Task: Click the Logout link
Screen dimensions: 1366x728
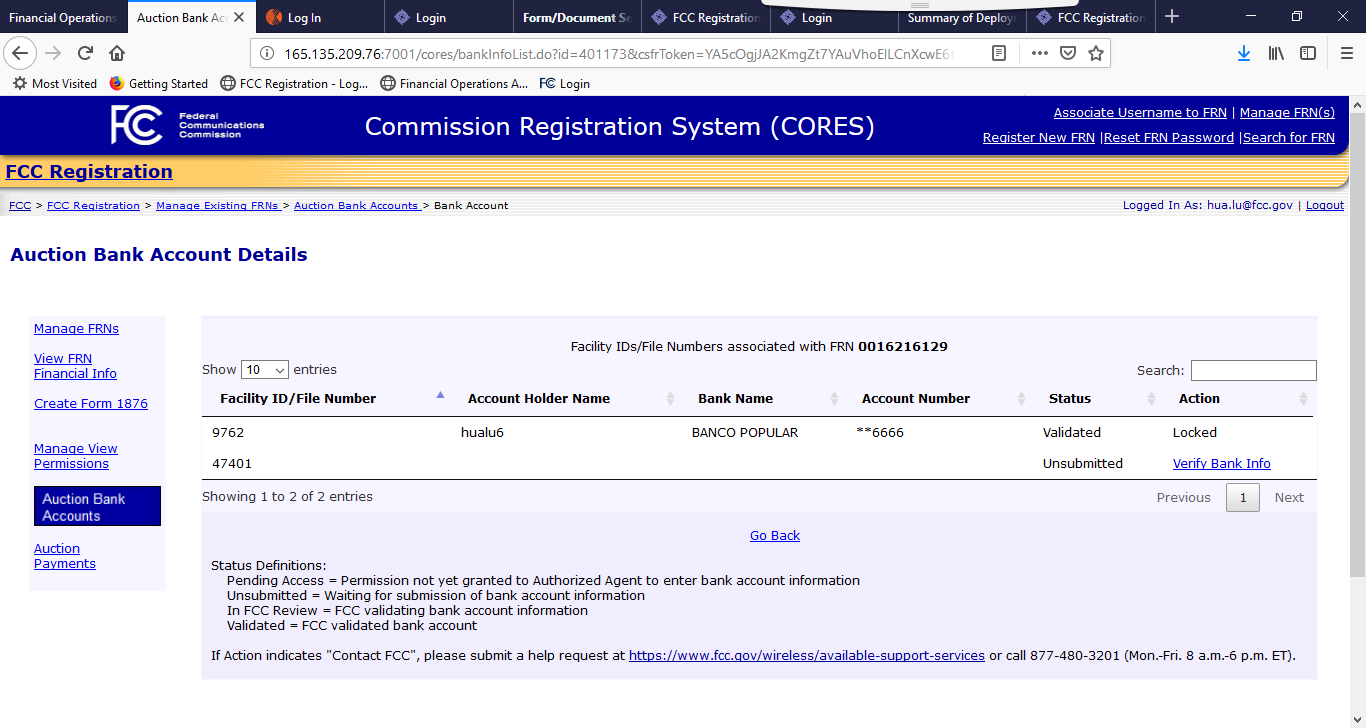Action: click(x=1325, y=205)
